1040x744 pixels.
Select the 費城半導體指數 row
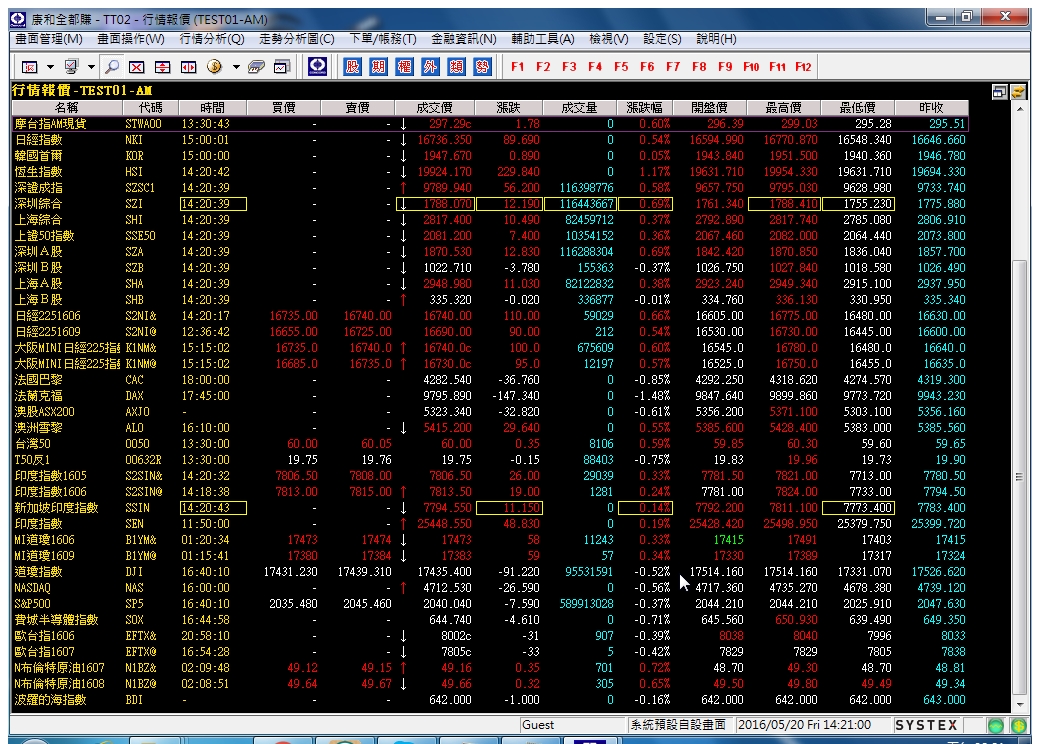coord(490,619)
